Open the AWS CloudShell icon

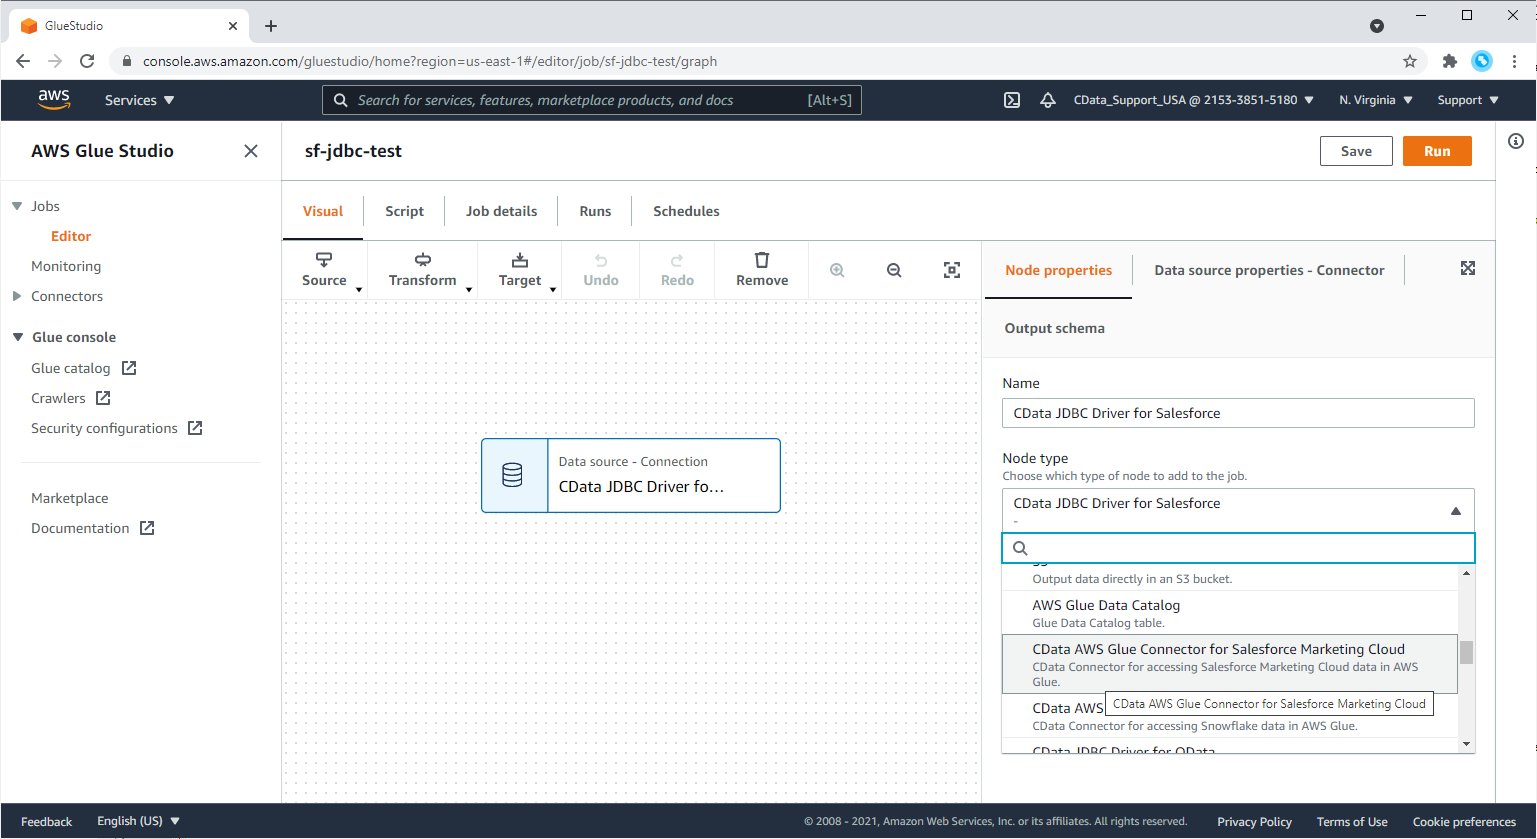click(x=1012, y=100)
